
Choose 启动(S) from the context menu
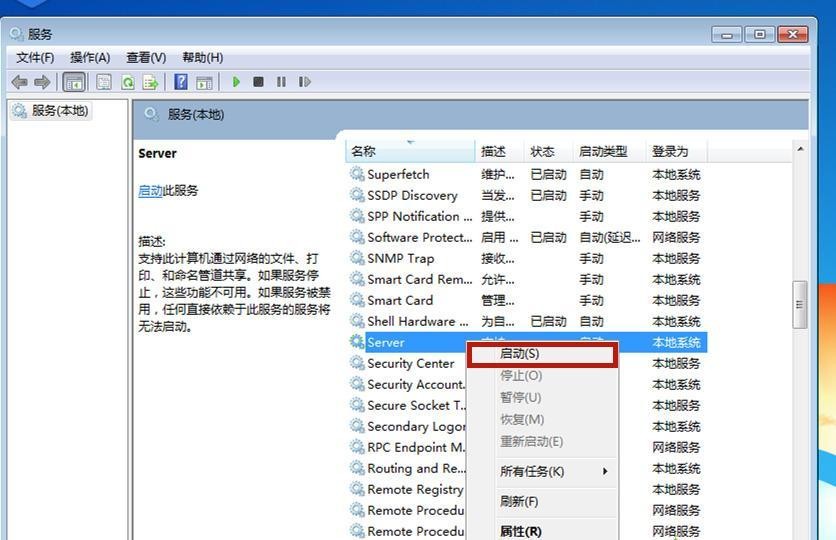click(x=519, y=354)
